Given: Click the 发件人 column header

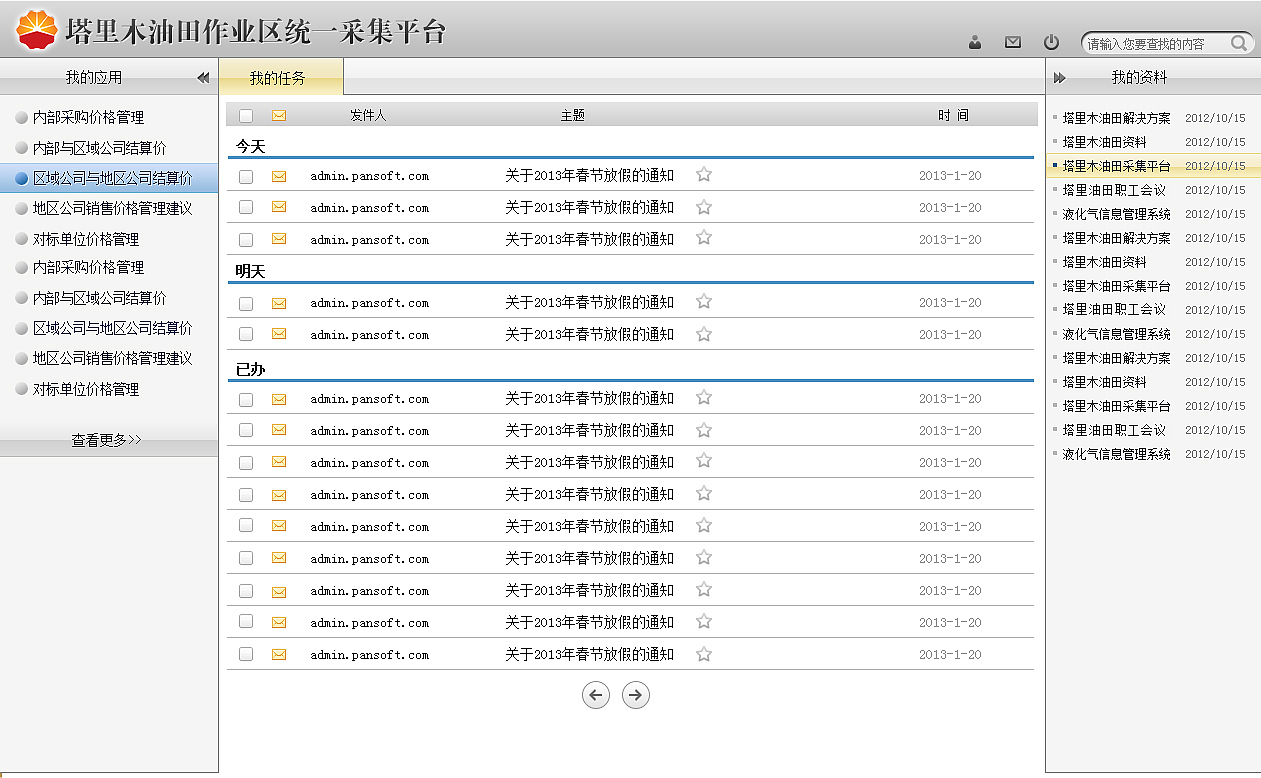Looking at the screenshot, I should coord(368,116).
